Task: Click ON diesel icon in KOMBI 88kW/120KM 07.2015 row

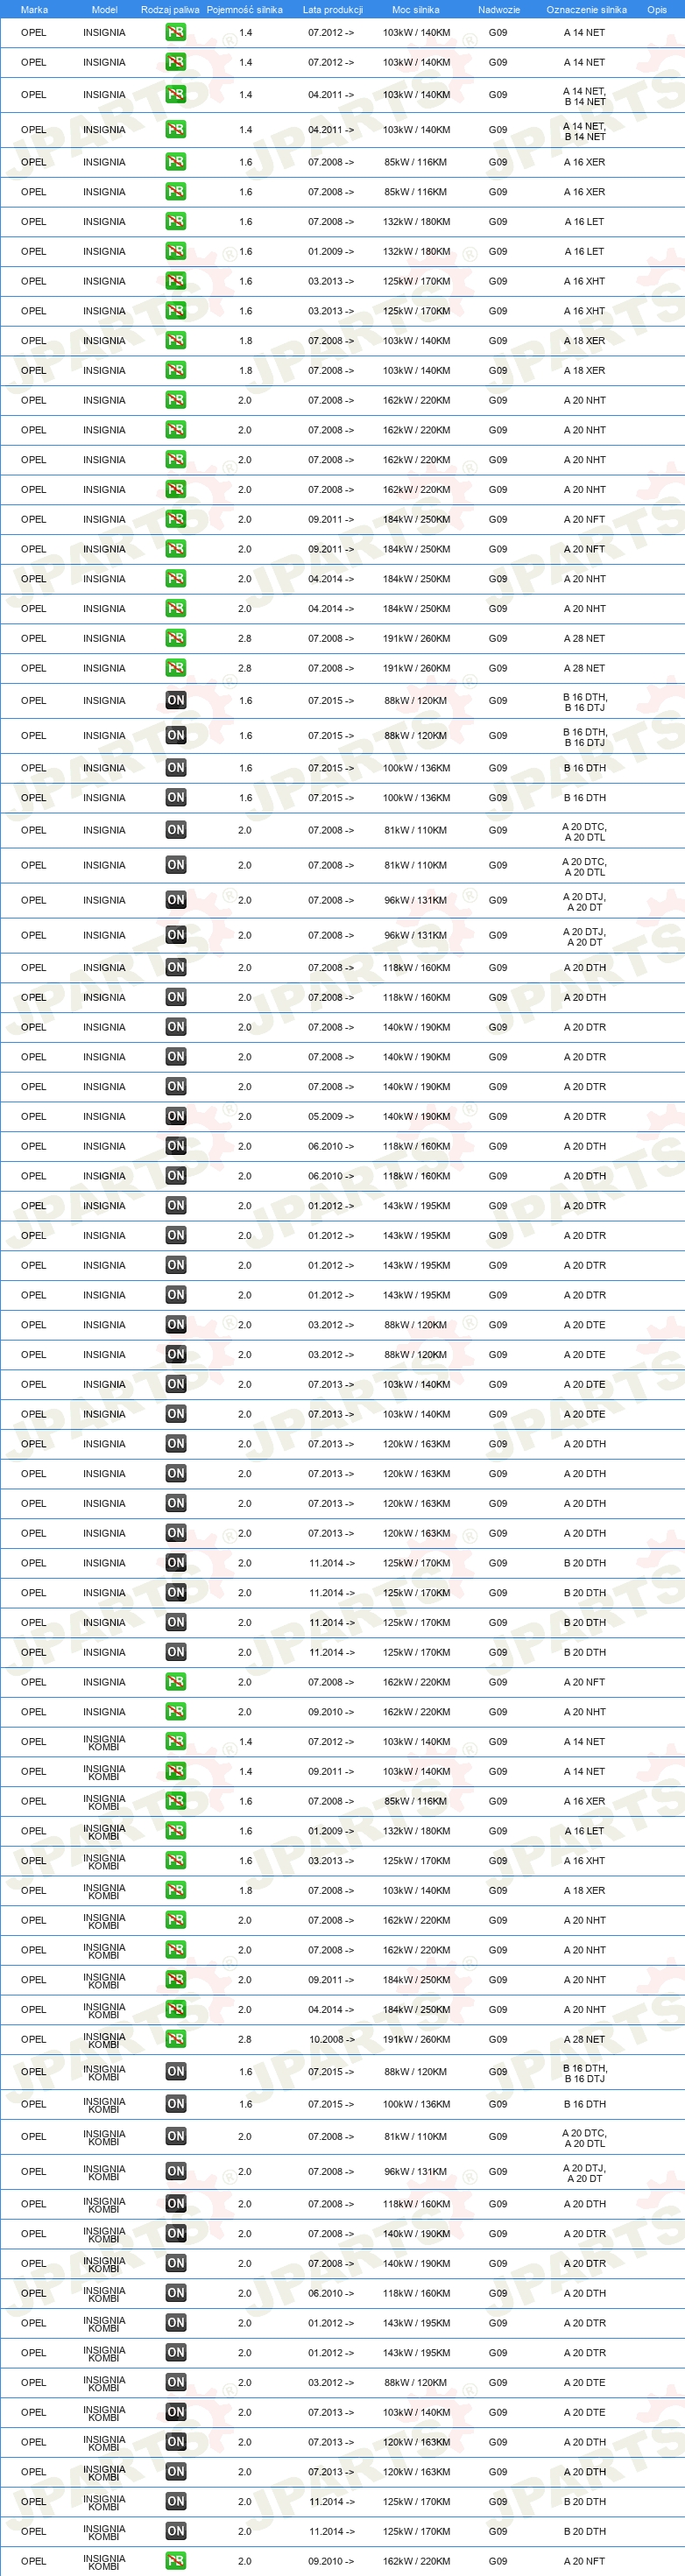Action: pyautogui.click(x=175, y=2071)
